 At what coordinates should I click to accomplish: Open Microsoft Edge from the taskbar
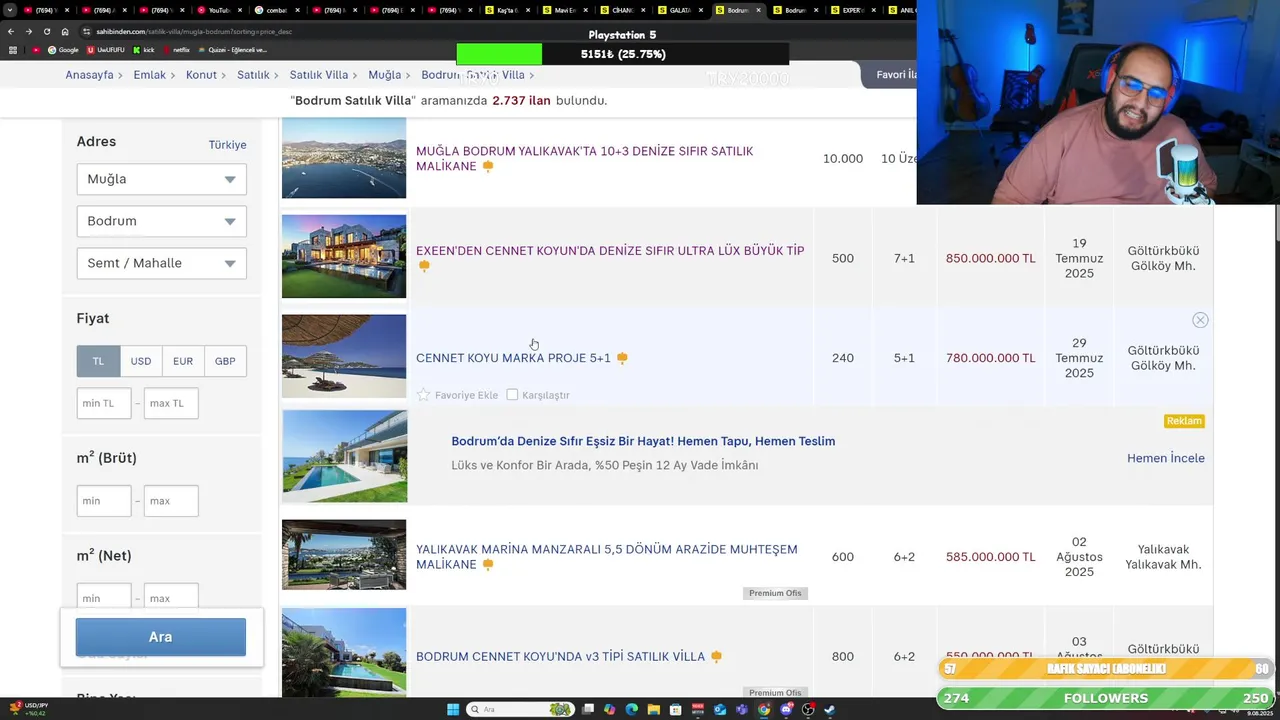pos(631,710)
